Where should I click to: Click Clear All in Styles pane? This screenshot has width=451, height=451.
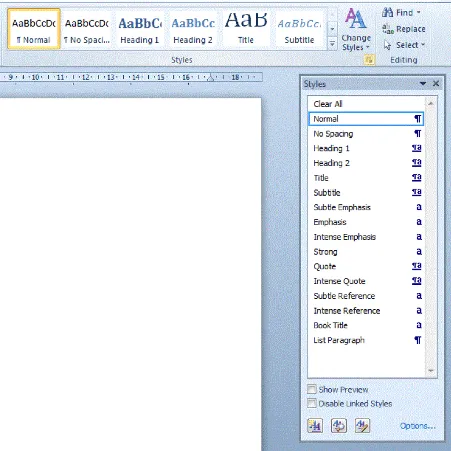pyautogui.click(x=366, y=104)
